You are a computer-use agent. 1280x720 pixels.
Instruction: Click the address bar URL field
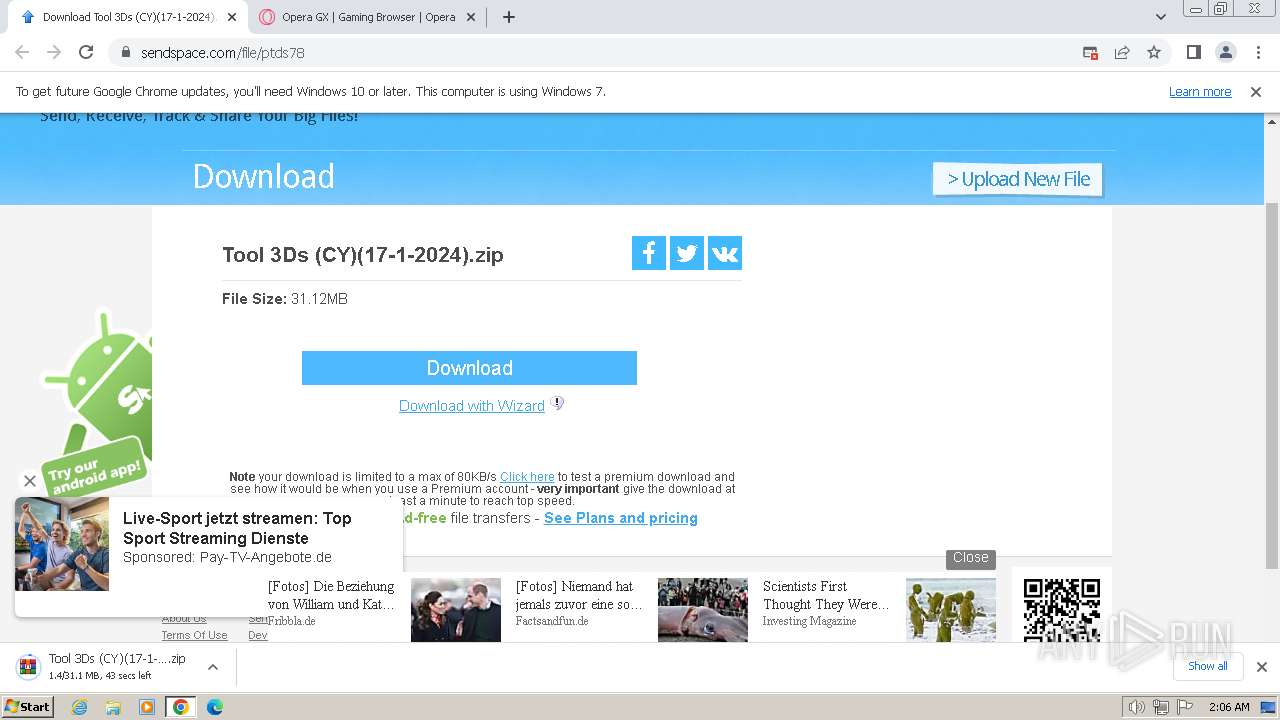click(x=600, y=52)
